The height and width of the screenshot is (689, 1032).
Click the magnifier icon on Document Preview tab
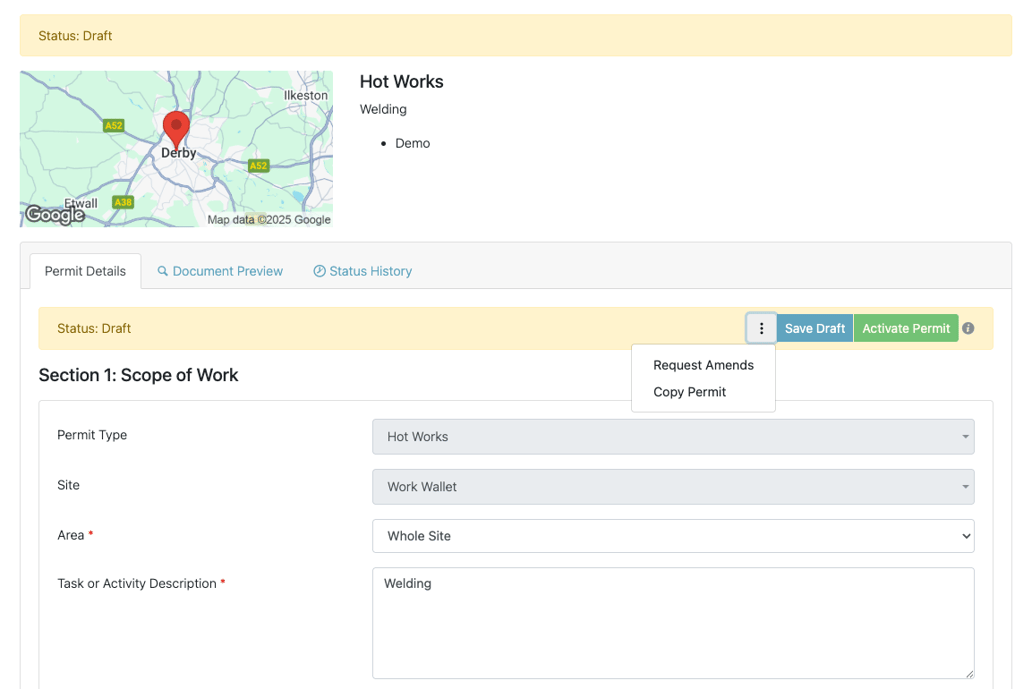(163, 271)
